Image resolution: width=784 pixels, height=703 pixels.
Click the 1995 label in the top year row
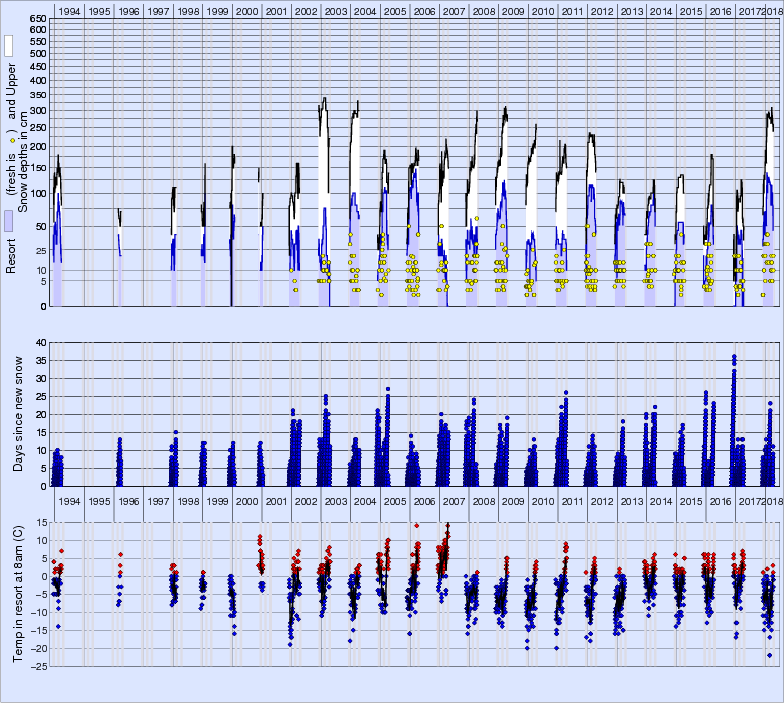pos(99,11)
